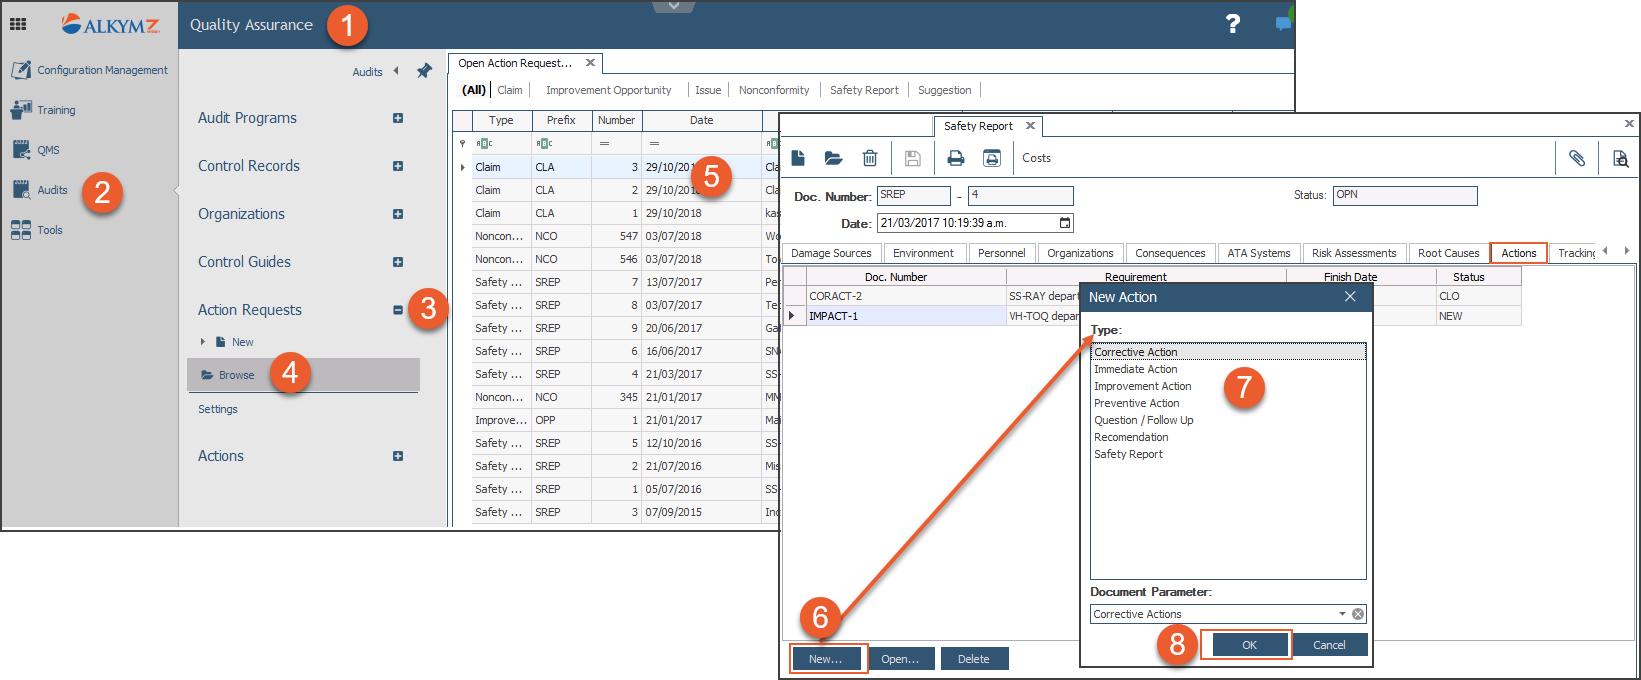Viewport: 1641px width, 680px height.
Task: Click the Status field showing OPN
Action: tap(1405, 196)
